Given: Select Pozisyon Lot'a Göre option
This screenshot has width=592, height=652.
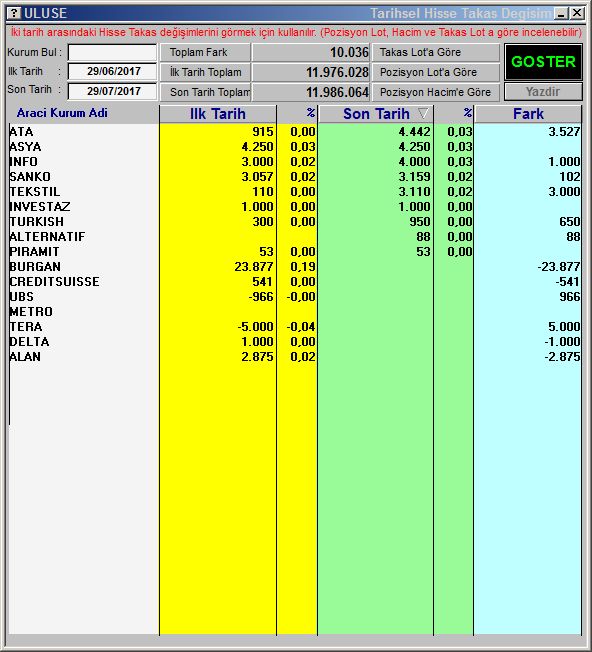Looking at the screenshot, I should tap(435, 72).
